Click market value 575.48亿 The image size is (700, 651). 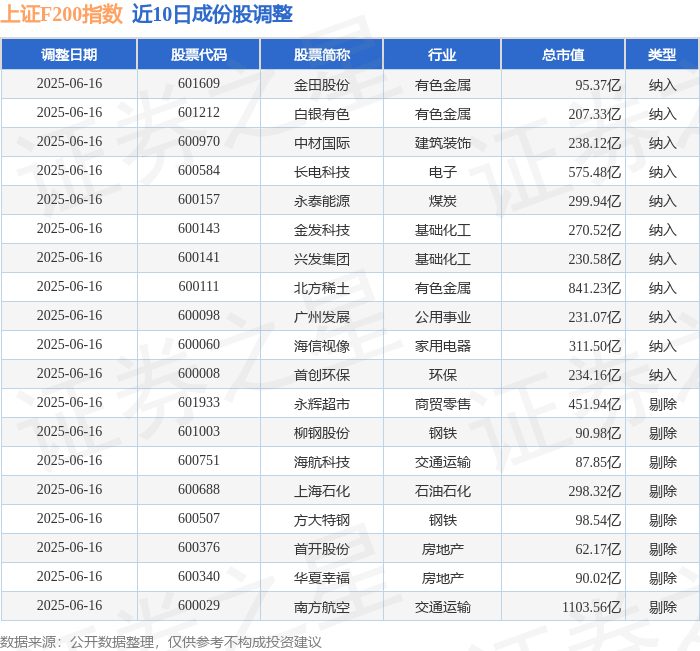pyautogui.click(x=595, y=172)
